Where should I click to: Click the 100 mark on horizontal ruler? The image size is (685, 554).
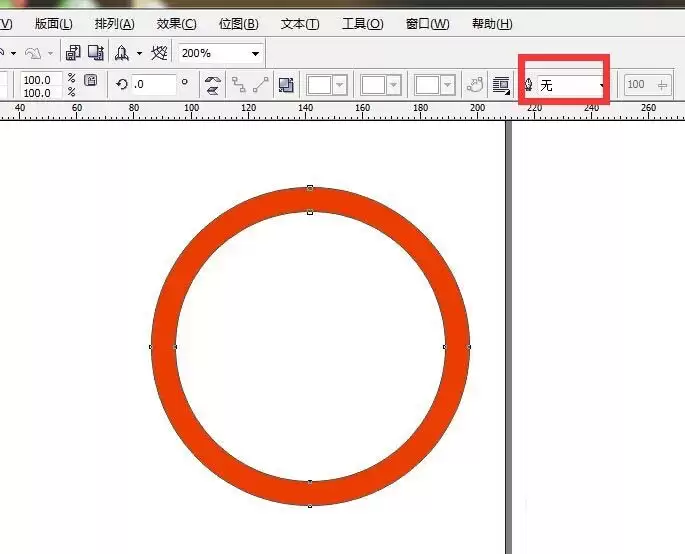[191, 107]
